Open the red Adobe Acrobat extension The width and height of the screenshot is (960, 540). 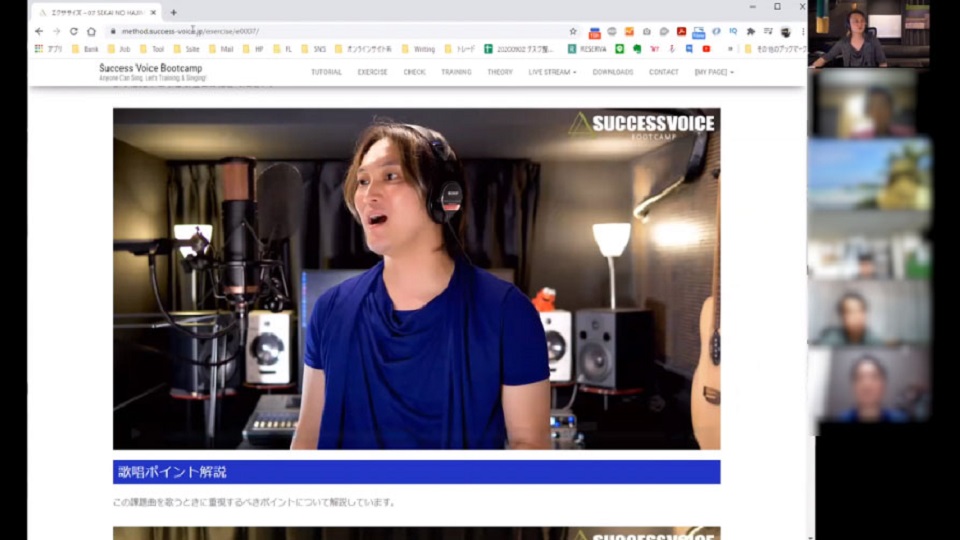point(681,31)
